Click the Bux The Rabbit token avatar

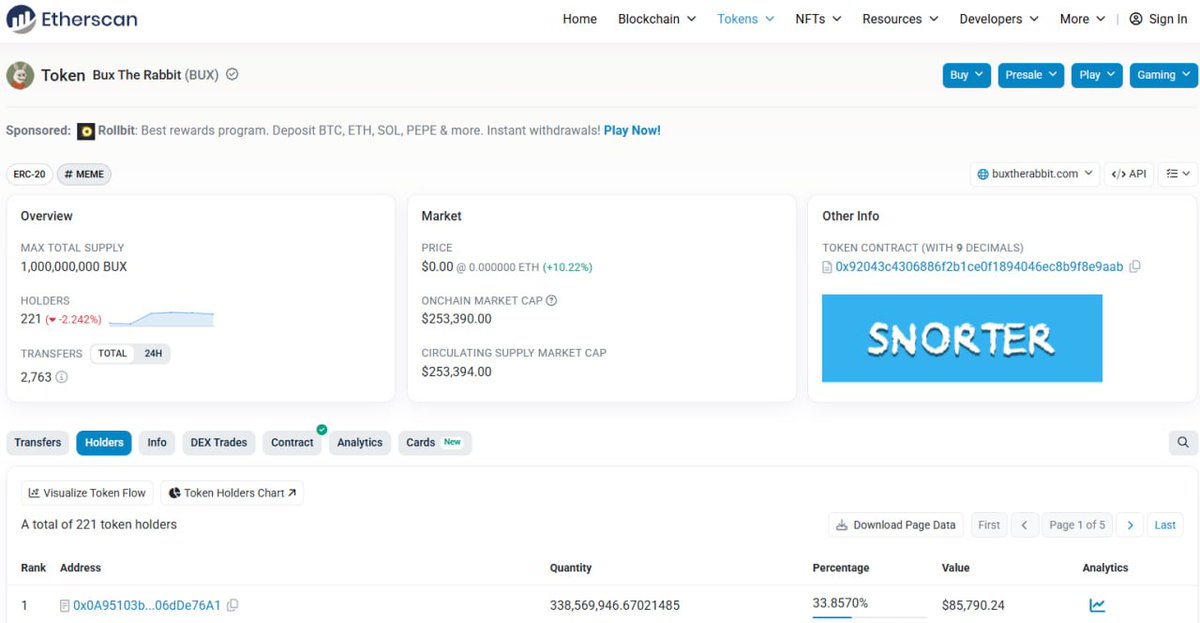pyautogui.click(x=20, y=75)
